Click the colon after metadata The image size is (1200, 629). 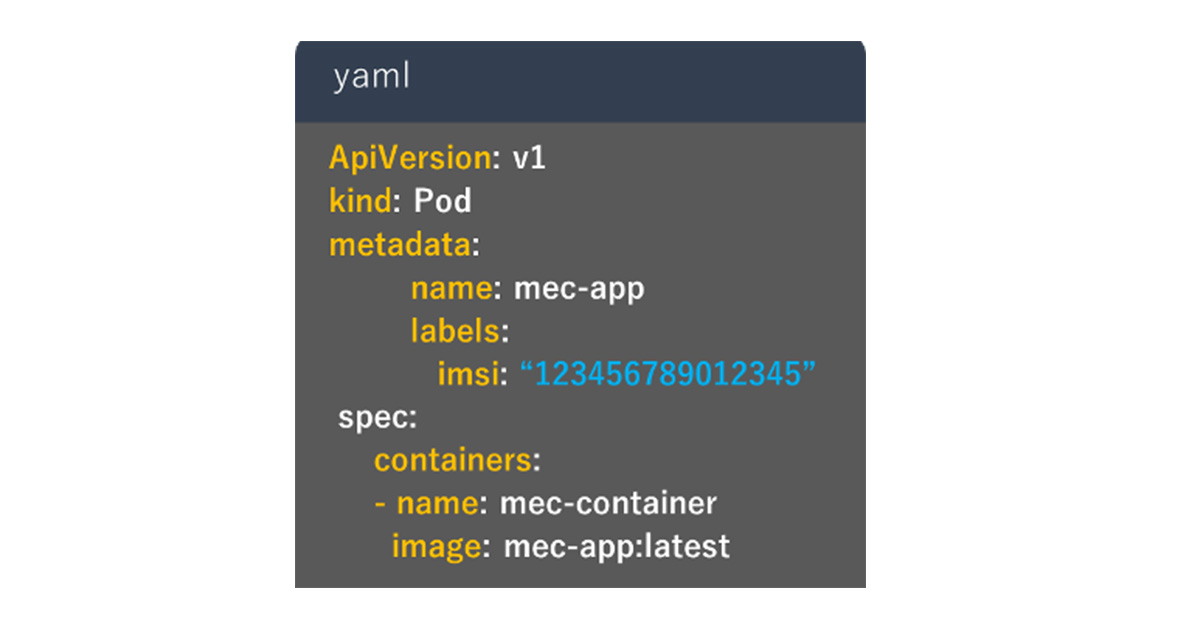(x=476, y=247)
